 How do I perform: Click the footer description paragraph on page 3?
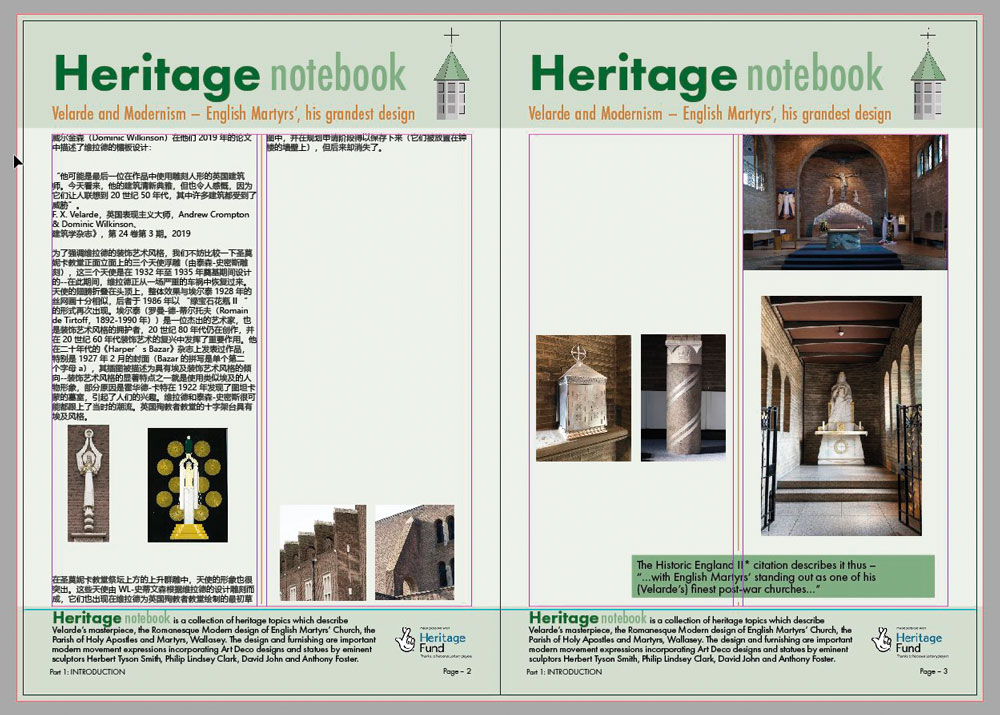[691, 638]
